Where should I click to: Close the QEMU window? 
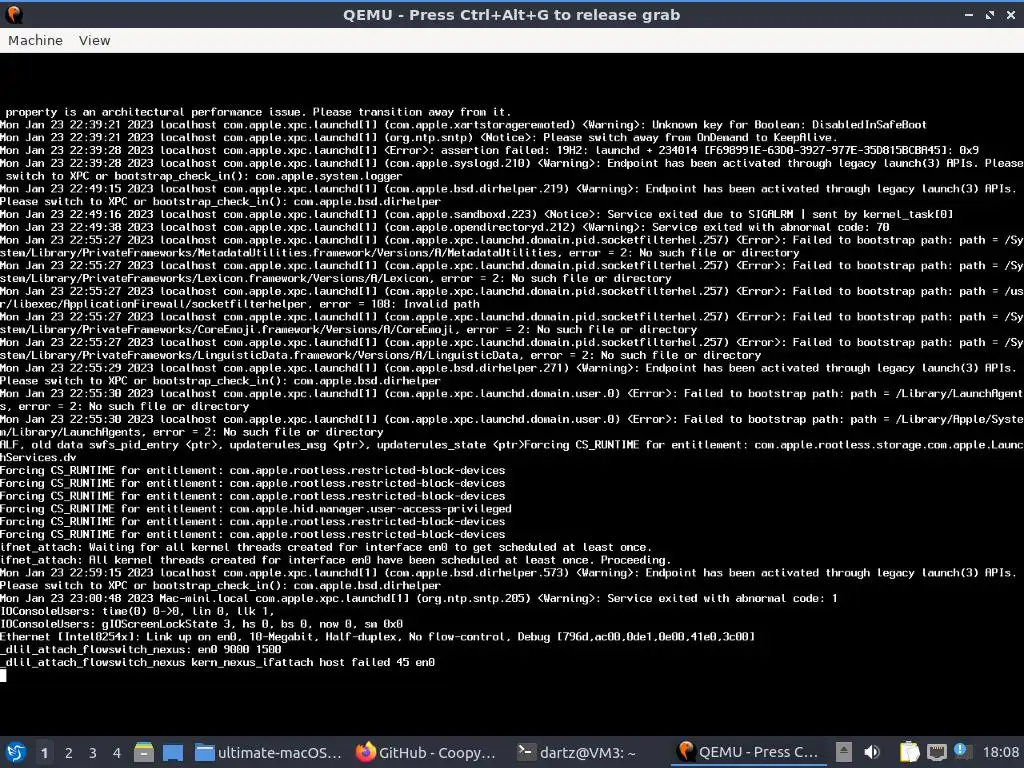1011,14
